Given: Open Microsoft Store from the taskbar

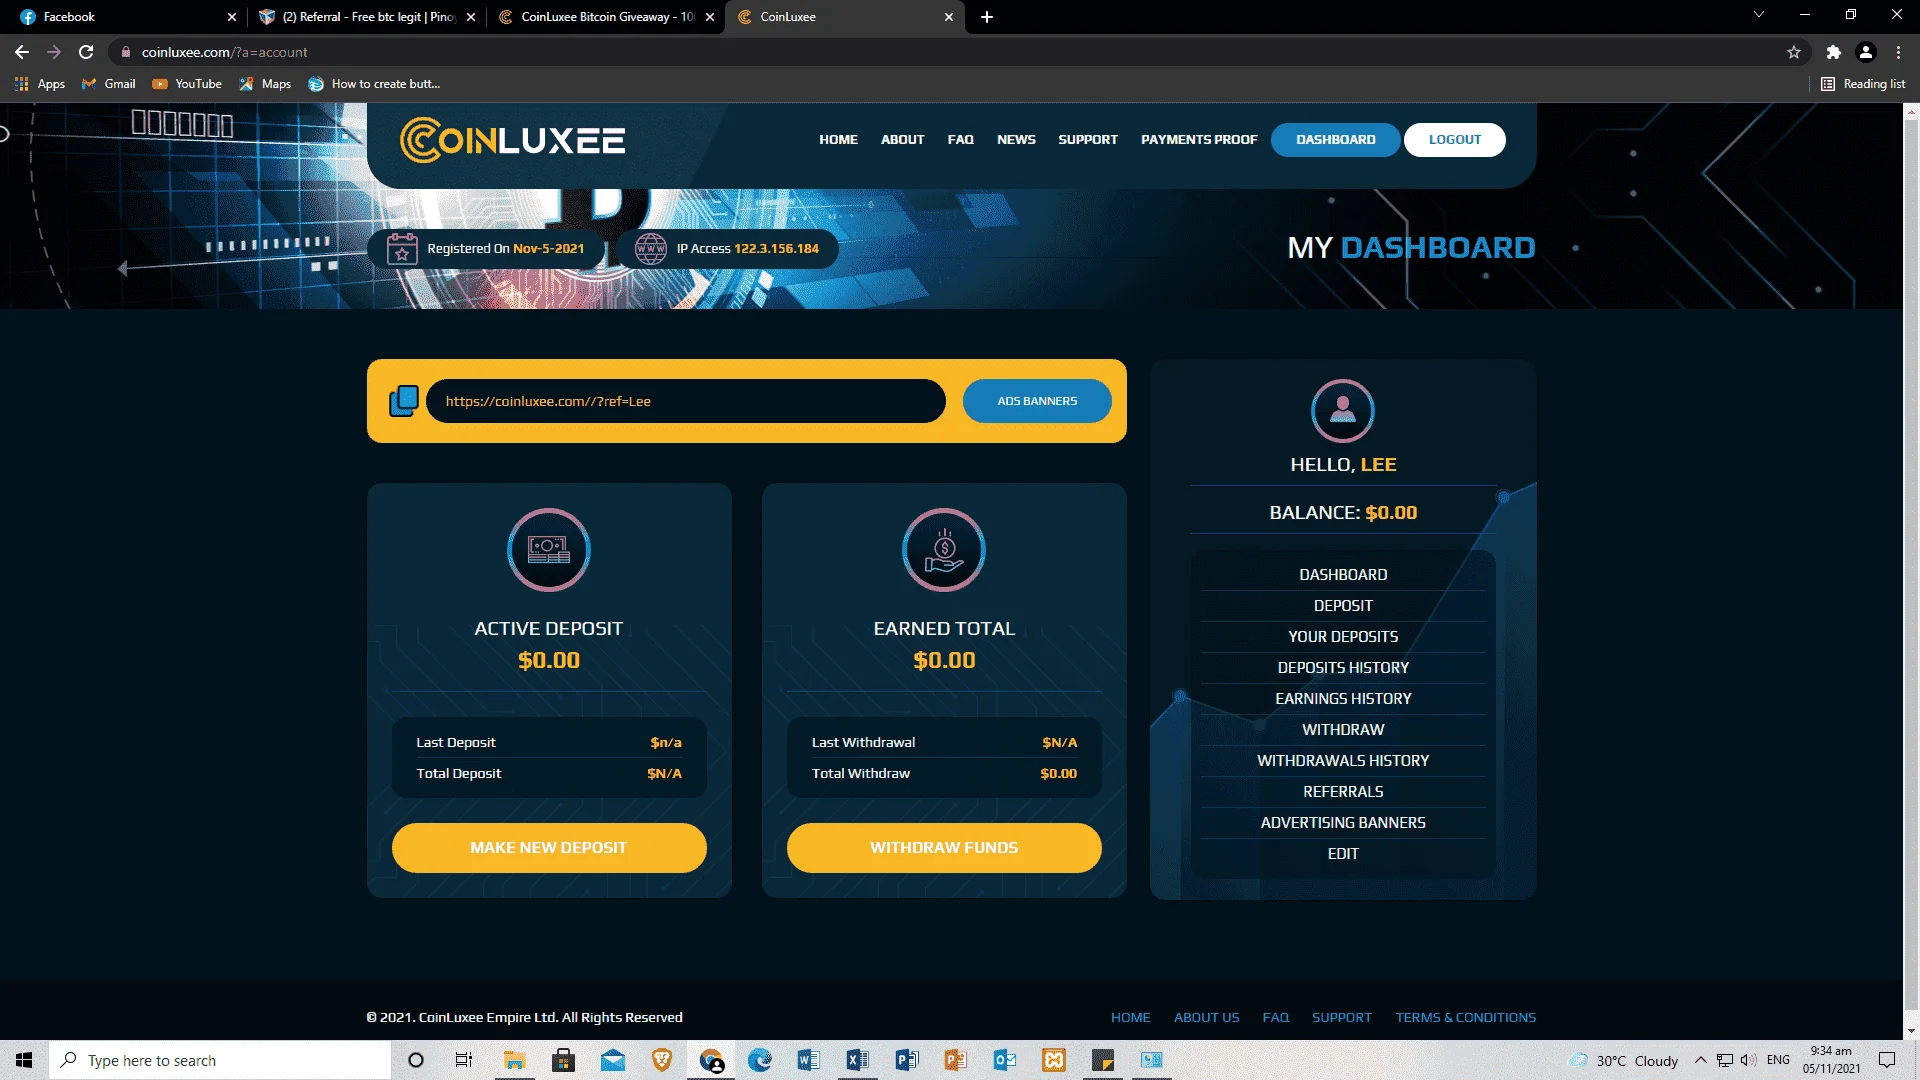Looking at the screenshot, I should [563, 1060].
